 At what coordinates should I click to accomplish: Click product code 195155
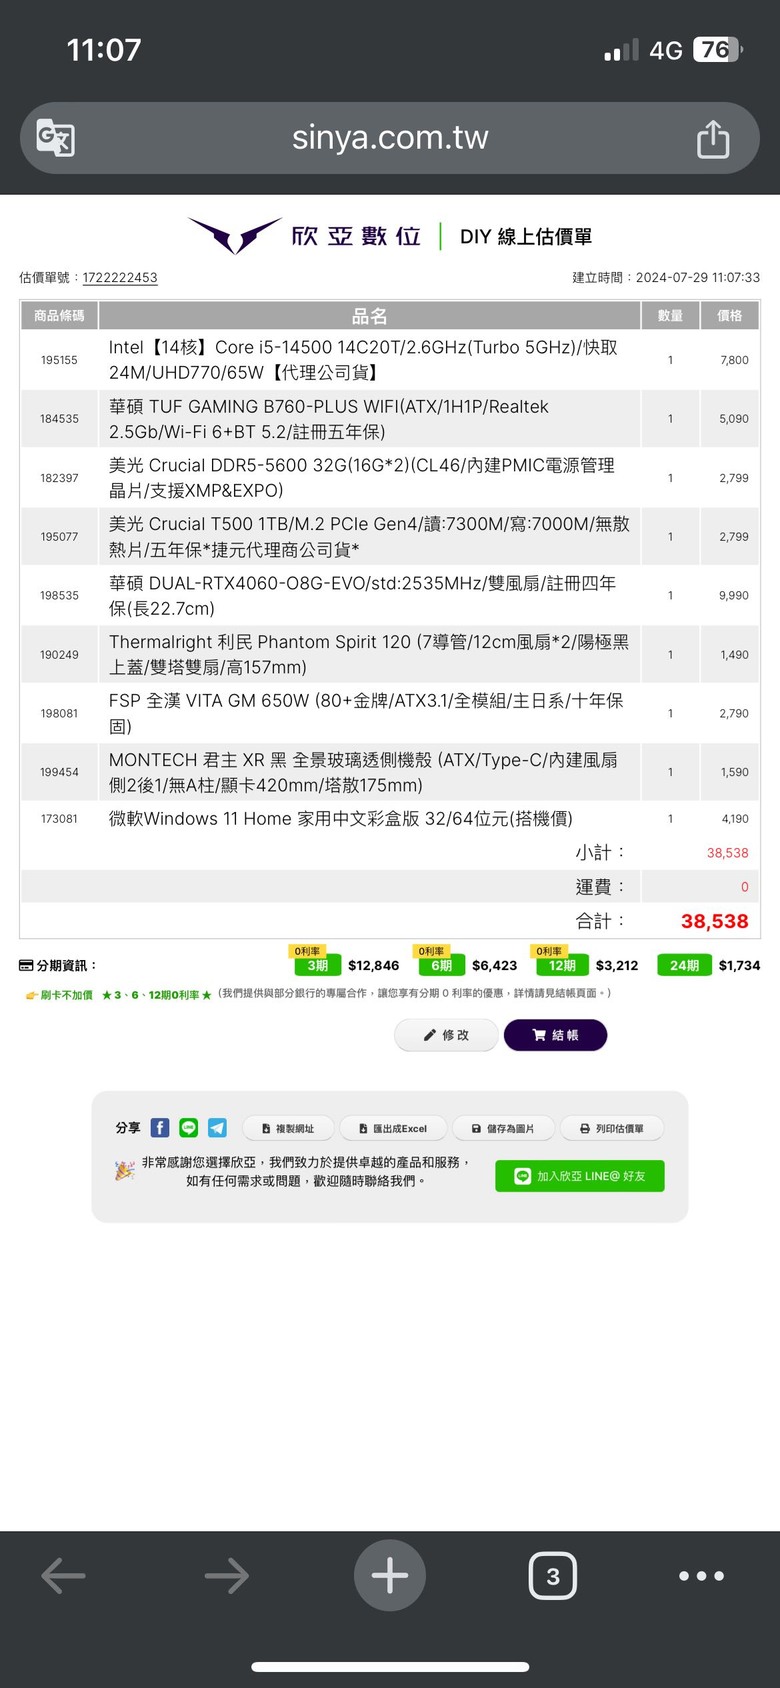pyautogui.click(x=59, y=360)
